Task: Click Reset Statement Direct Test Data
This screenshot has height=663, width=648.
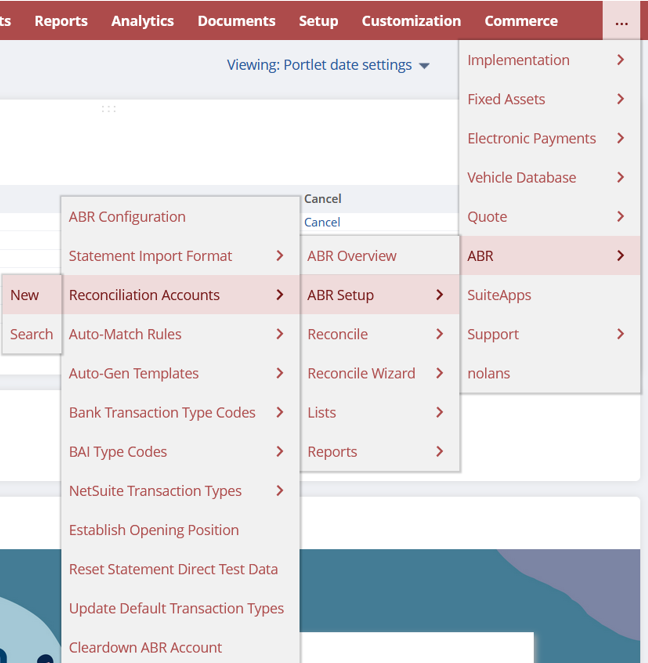Action: pyautogui.click(x=173, y=569)
